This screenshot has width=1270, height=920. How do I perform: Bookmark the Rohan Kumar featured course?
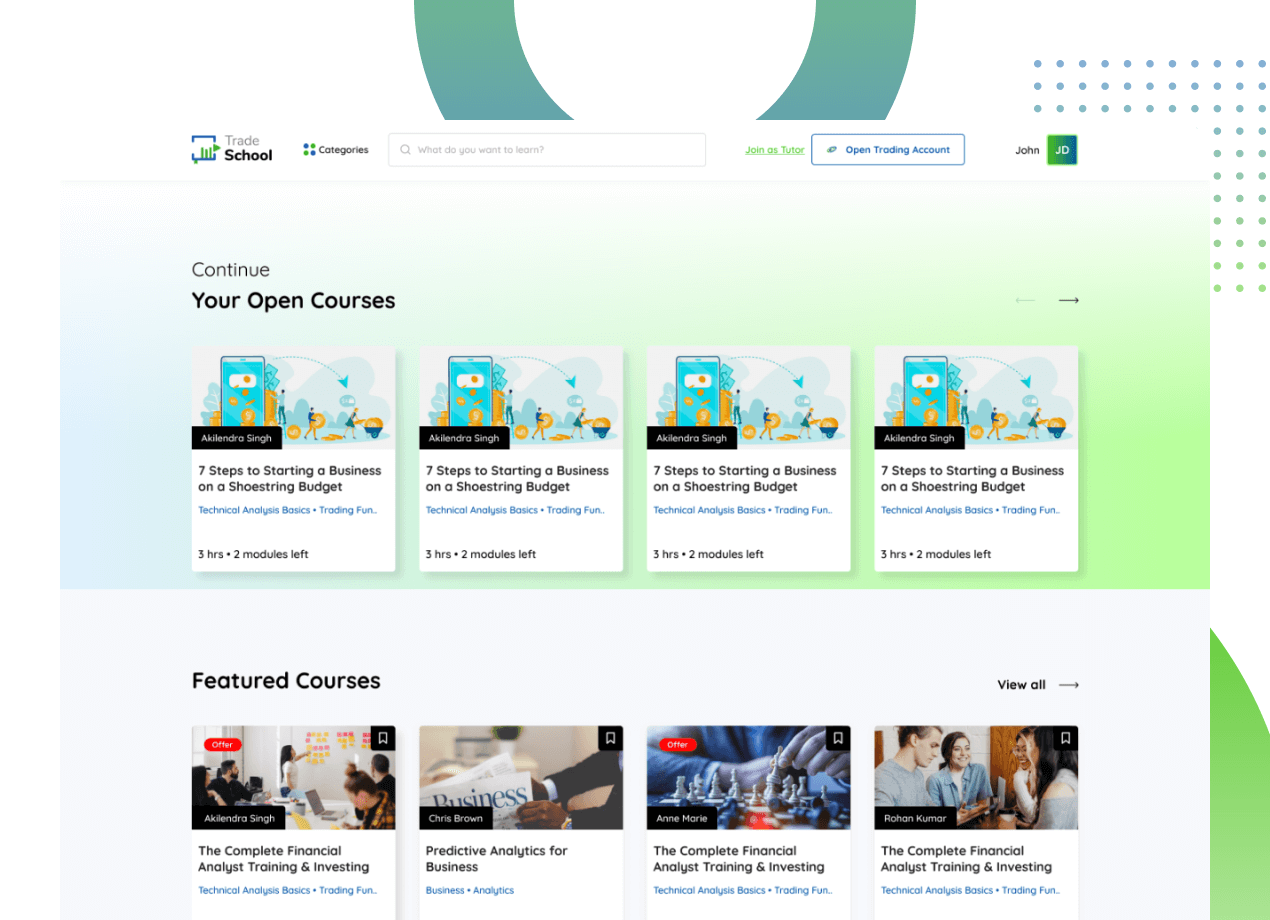[x=1066, y=738]
